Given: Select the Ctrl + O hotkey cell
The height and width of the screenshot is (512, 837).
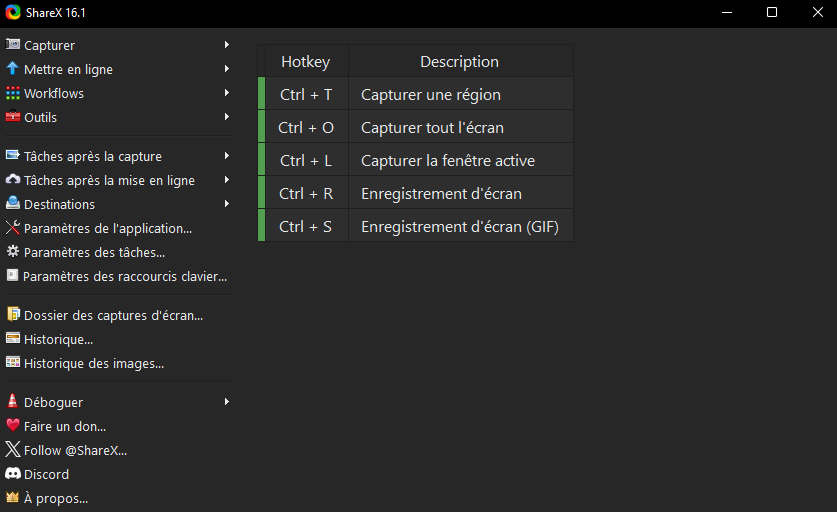Looking at the screenshot, I should point(306,128).
